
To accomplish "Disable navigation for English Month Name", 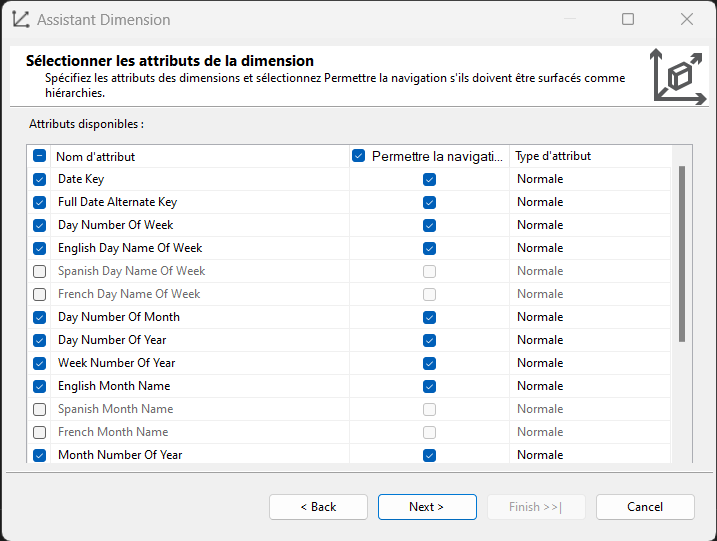I will click(429, 386).
